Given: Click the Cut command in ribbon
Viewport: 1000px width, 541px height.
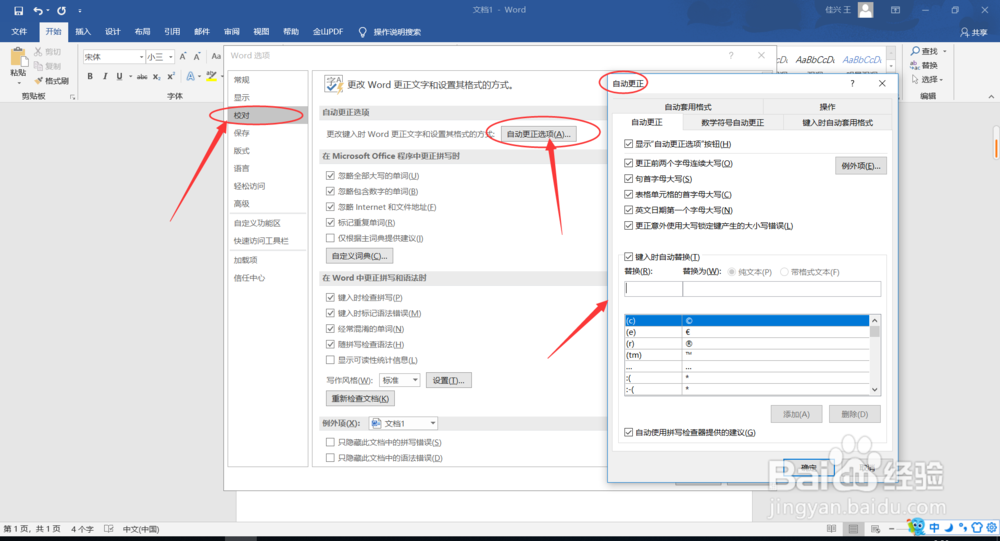Looking at the screenshot, I should [48, 52].
